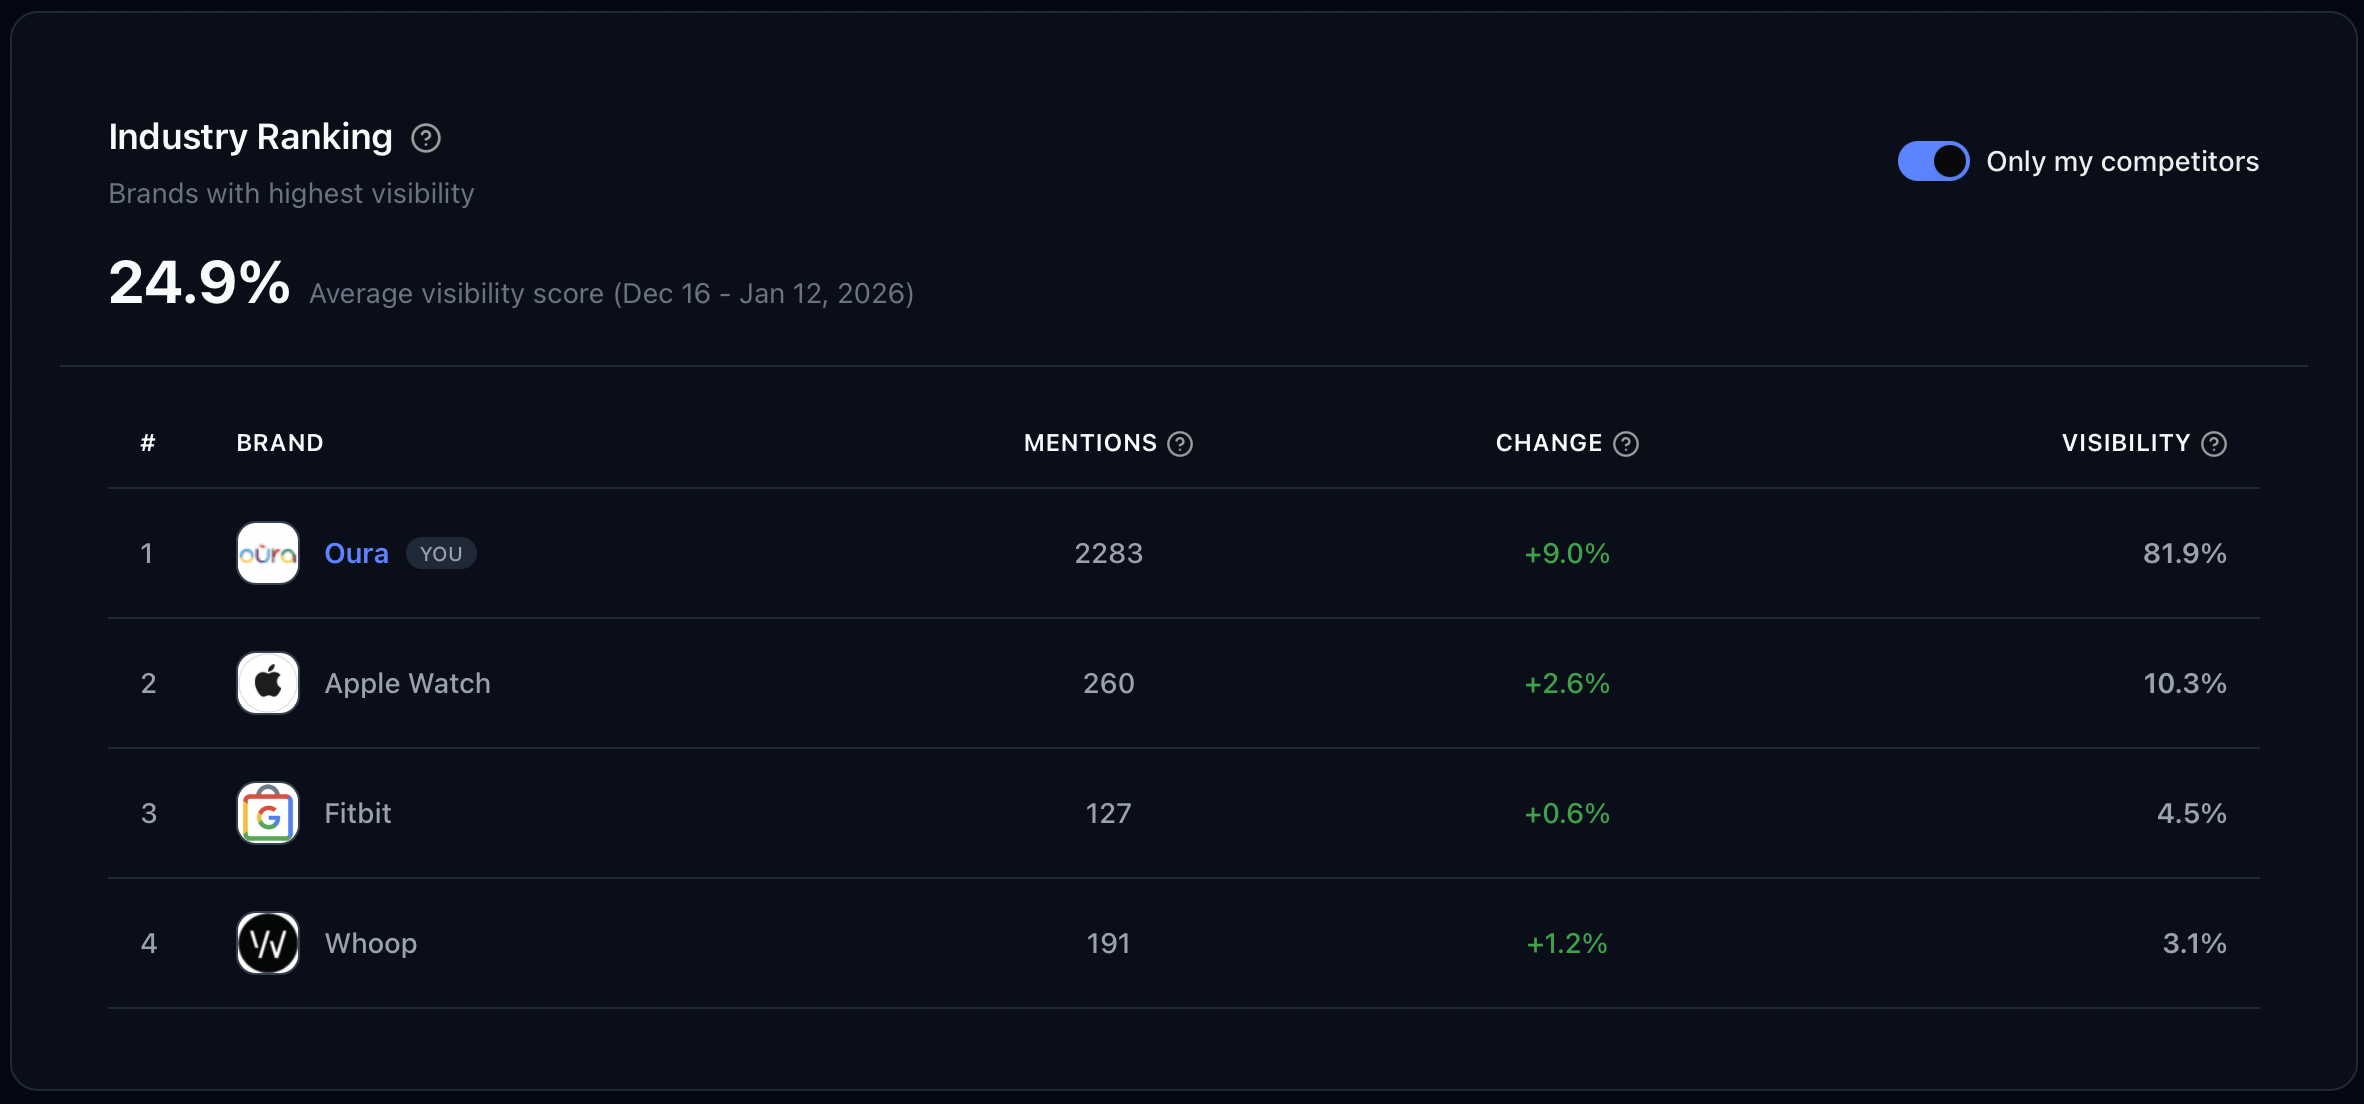Sort table by the Mentions column
This screenshot has width=2364, height=1104.
[x=1089, y=444]
